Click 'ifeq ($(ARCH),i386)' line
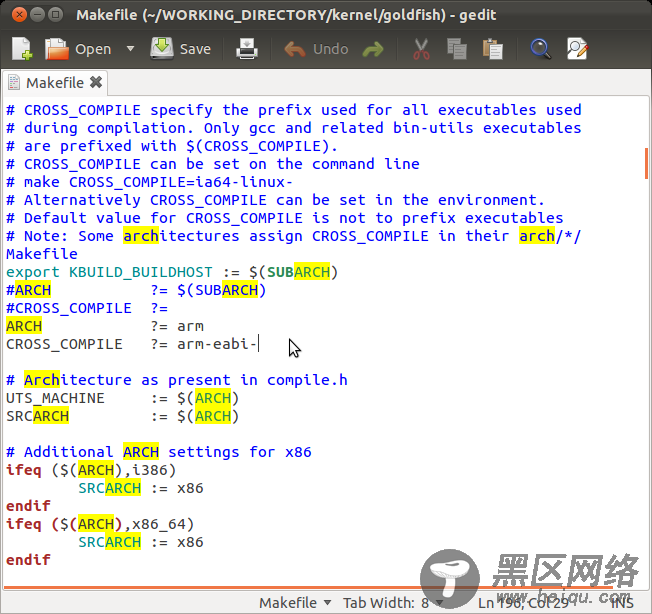This screenshot has width=652, height=614. click(x=91, y=470)
